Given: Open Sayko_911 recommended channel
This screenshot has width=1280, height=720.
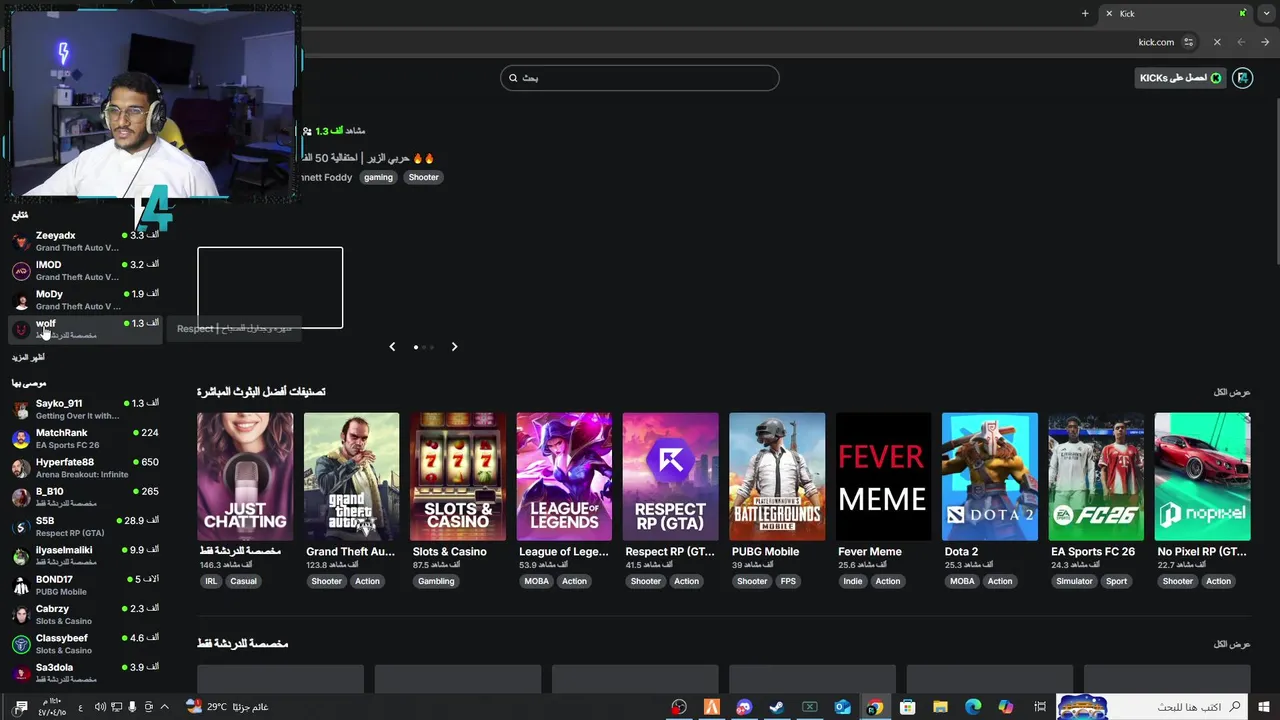Looking at the screenshot, I should 85,409.
